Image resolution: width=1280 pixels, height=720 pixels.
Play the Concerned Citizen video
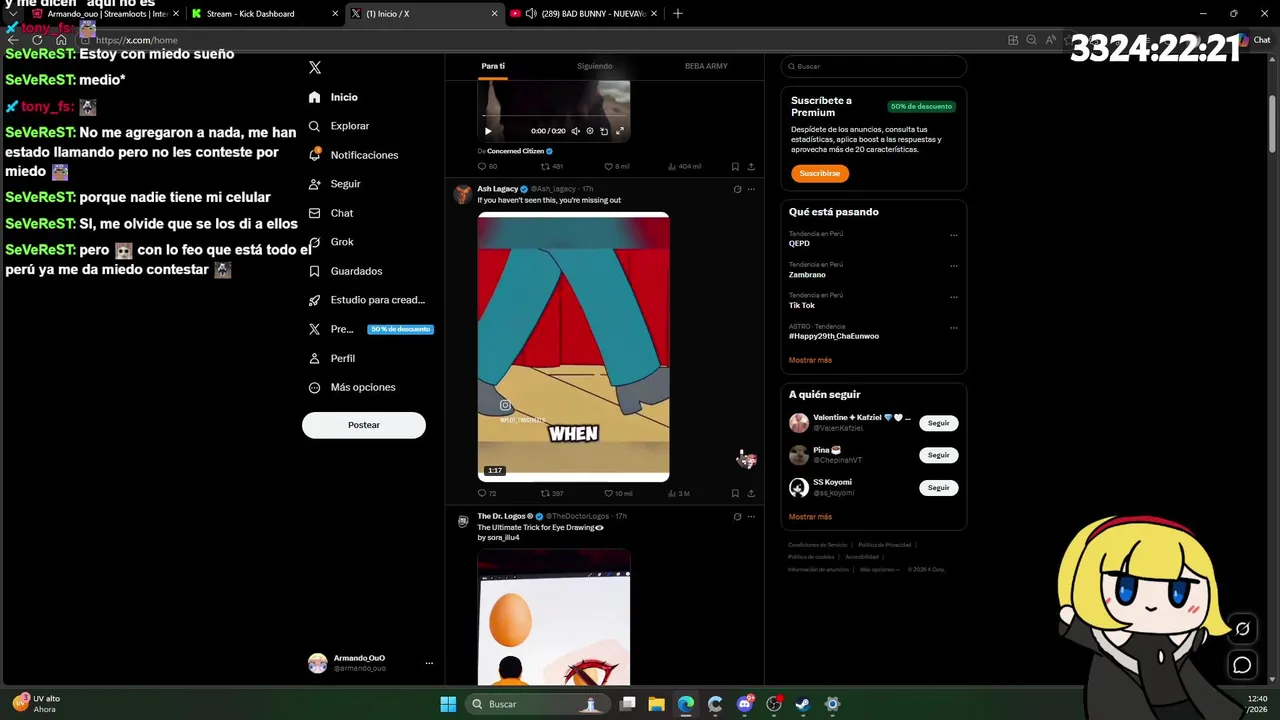488,131
